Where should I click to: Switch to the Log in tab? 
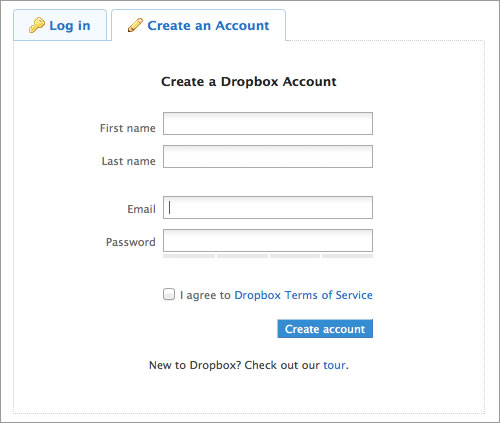click(x=60, y=25)
